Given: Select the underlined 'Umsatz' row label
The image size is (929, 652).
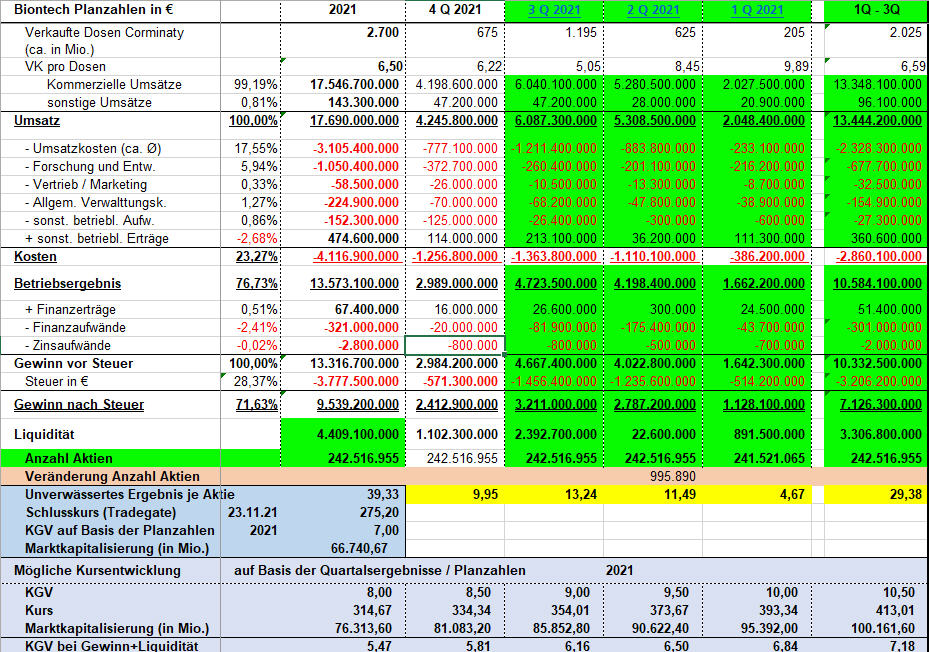Looking at the screenshot, I should click(37, 120).
